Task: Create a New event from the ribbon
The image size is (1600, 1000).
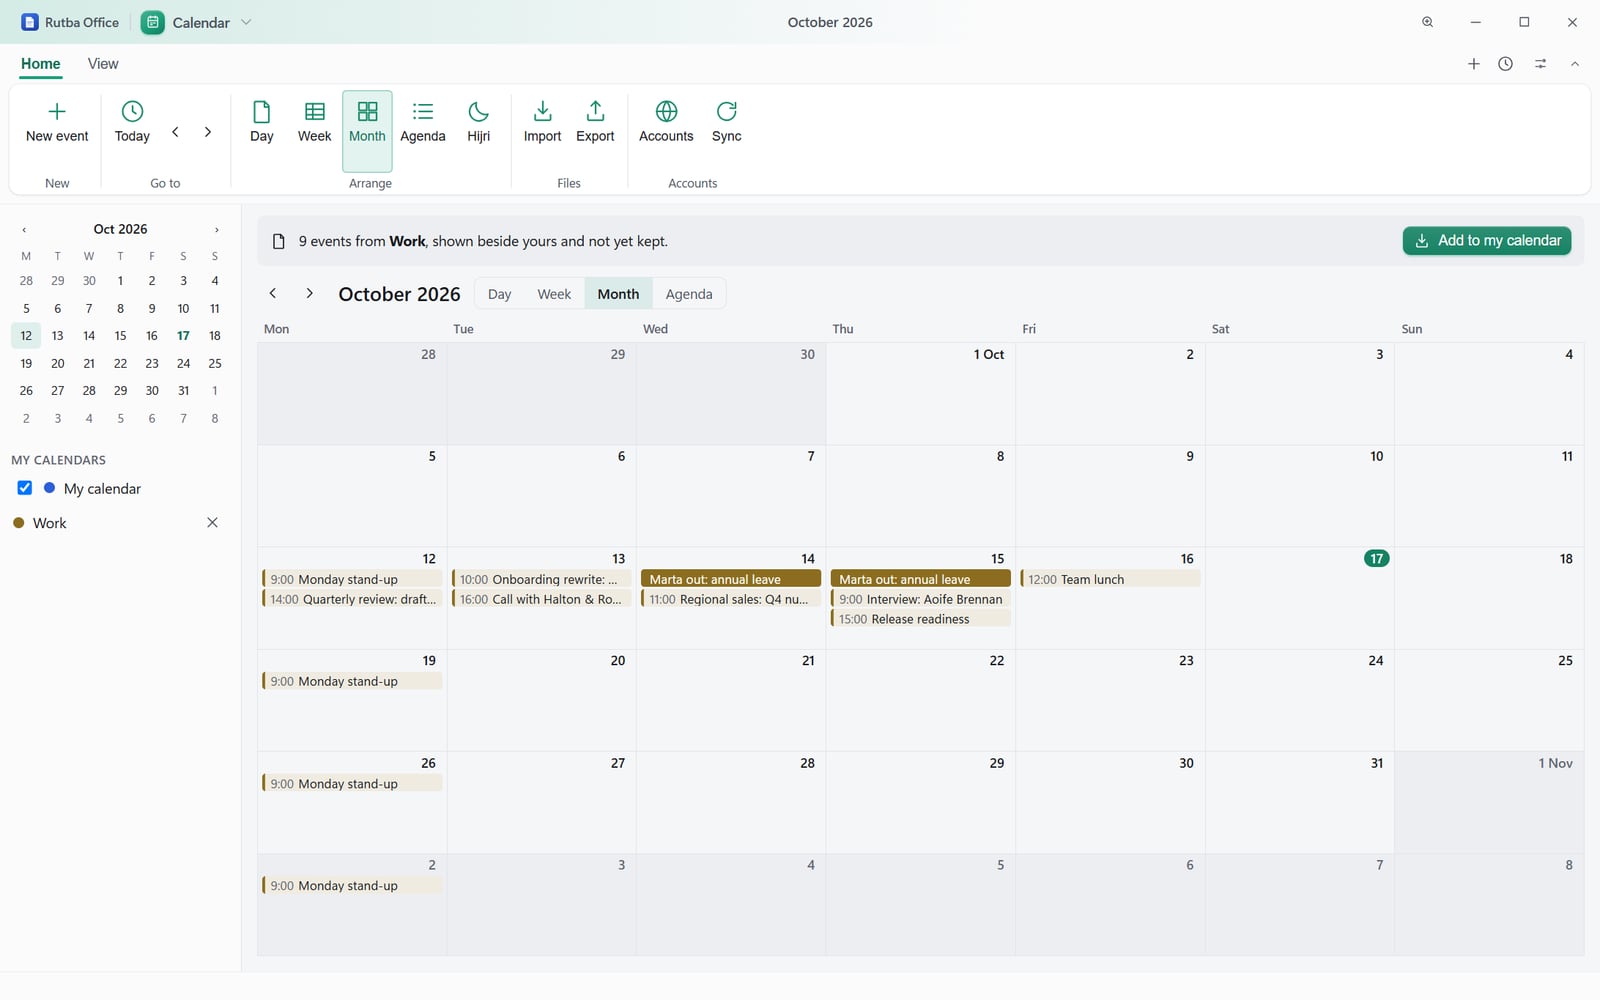Action: 57,123
